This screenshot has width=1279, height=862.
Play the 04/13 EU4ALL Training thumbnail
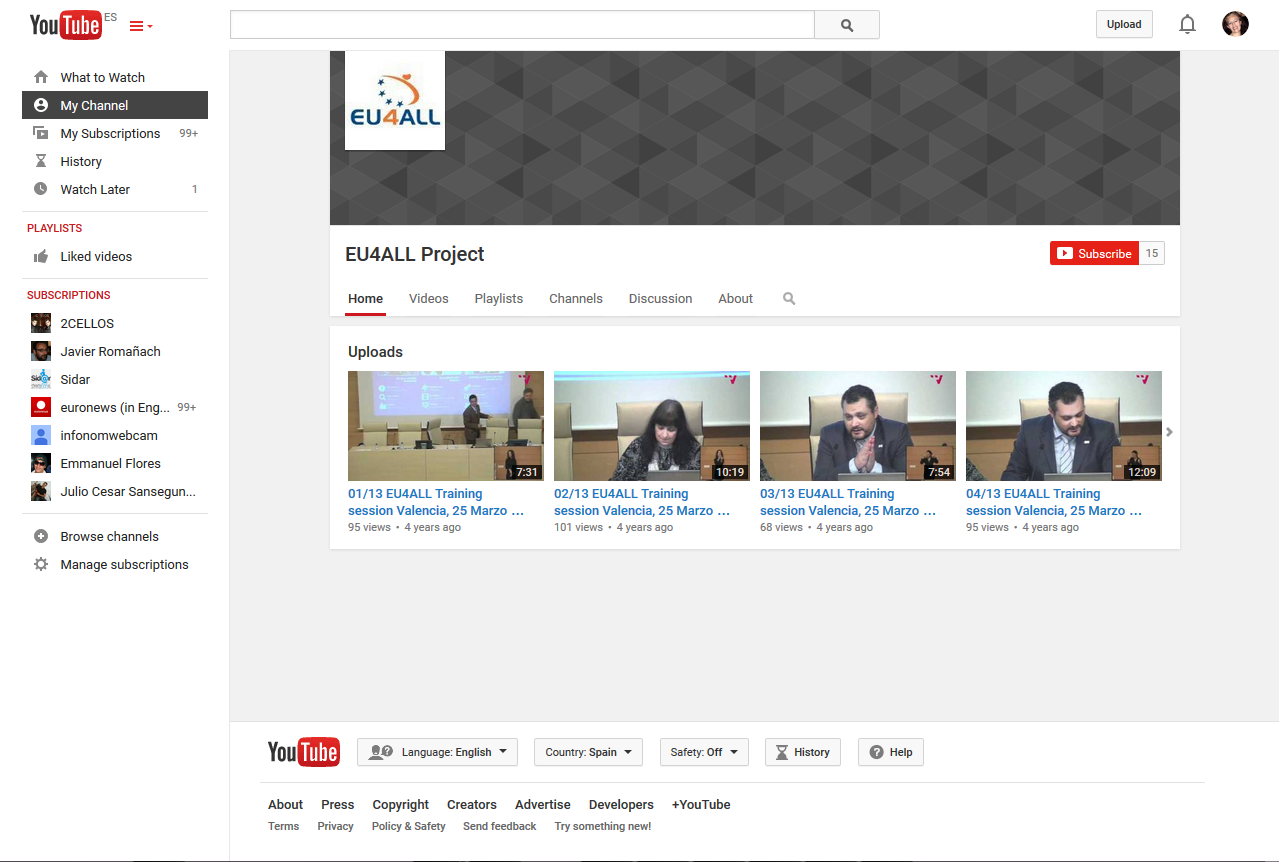(x=1064, y=426)
